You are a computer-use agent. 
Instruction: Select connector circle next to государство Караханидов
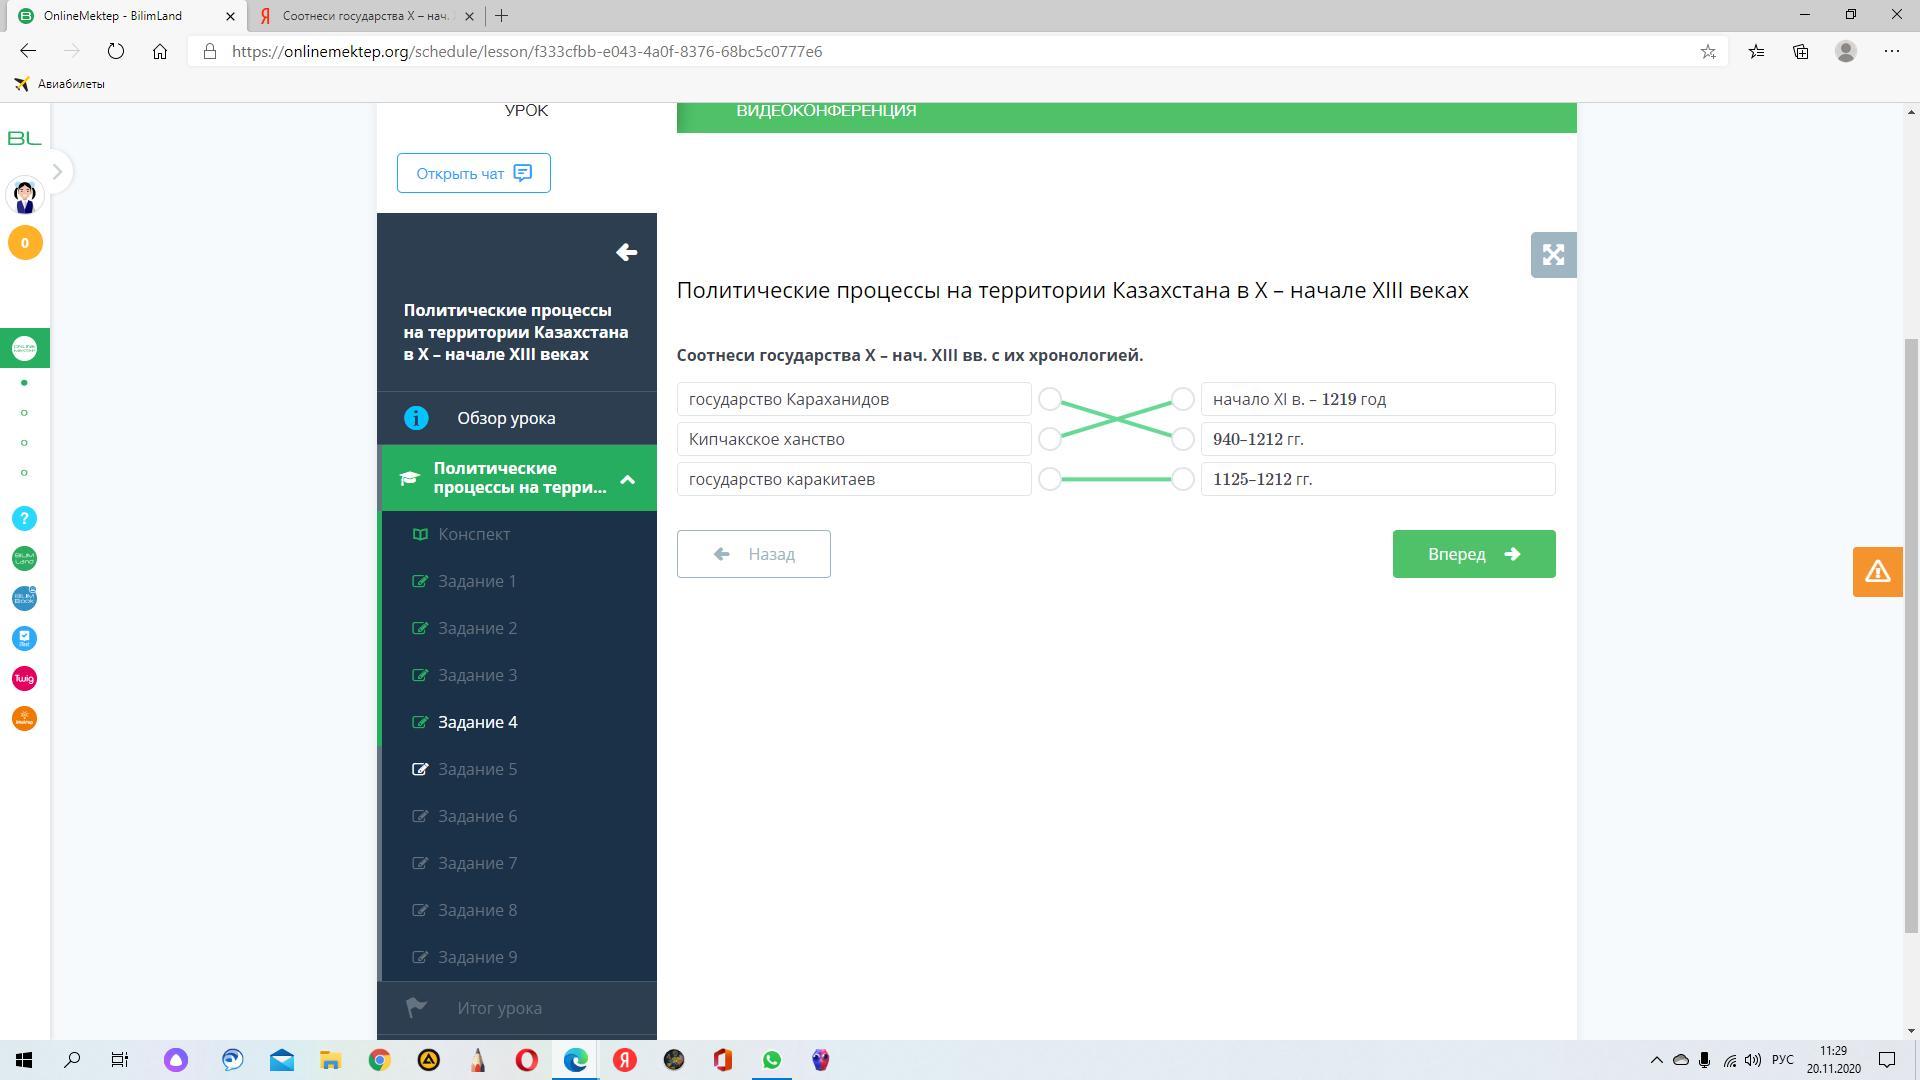coord(1049,399)
